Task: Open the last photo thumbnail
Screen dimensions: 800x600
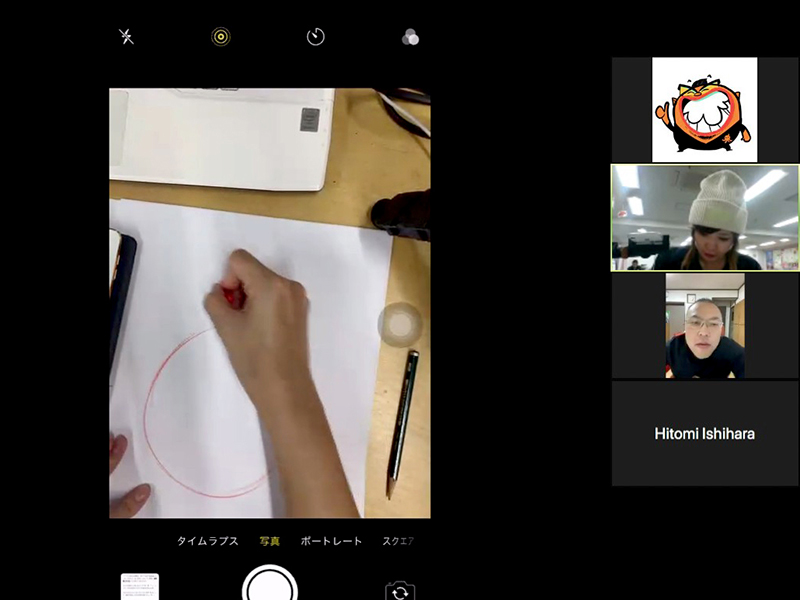Action: coord(140,586)
